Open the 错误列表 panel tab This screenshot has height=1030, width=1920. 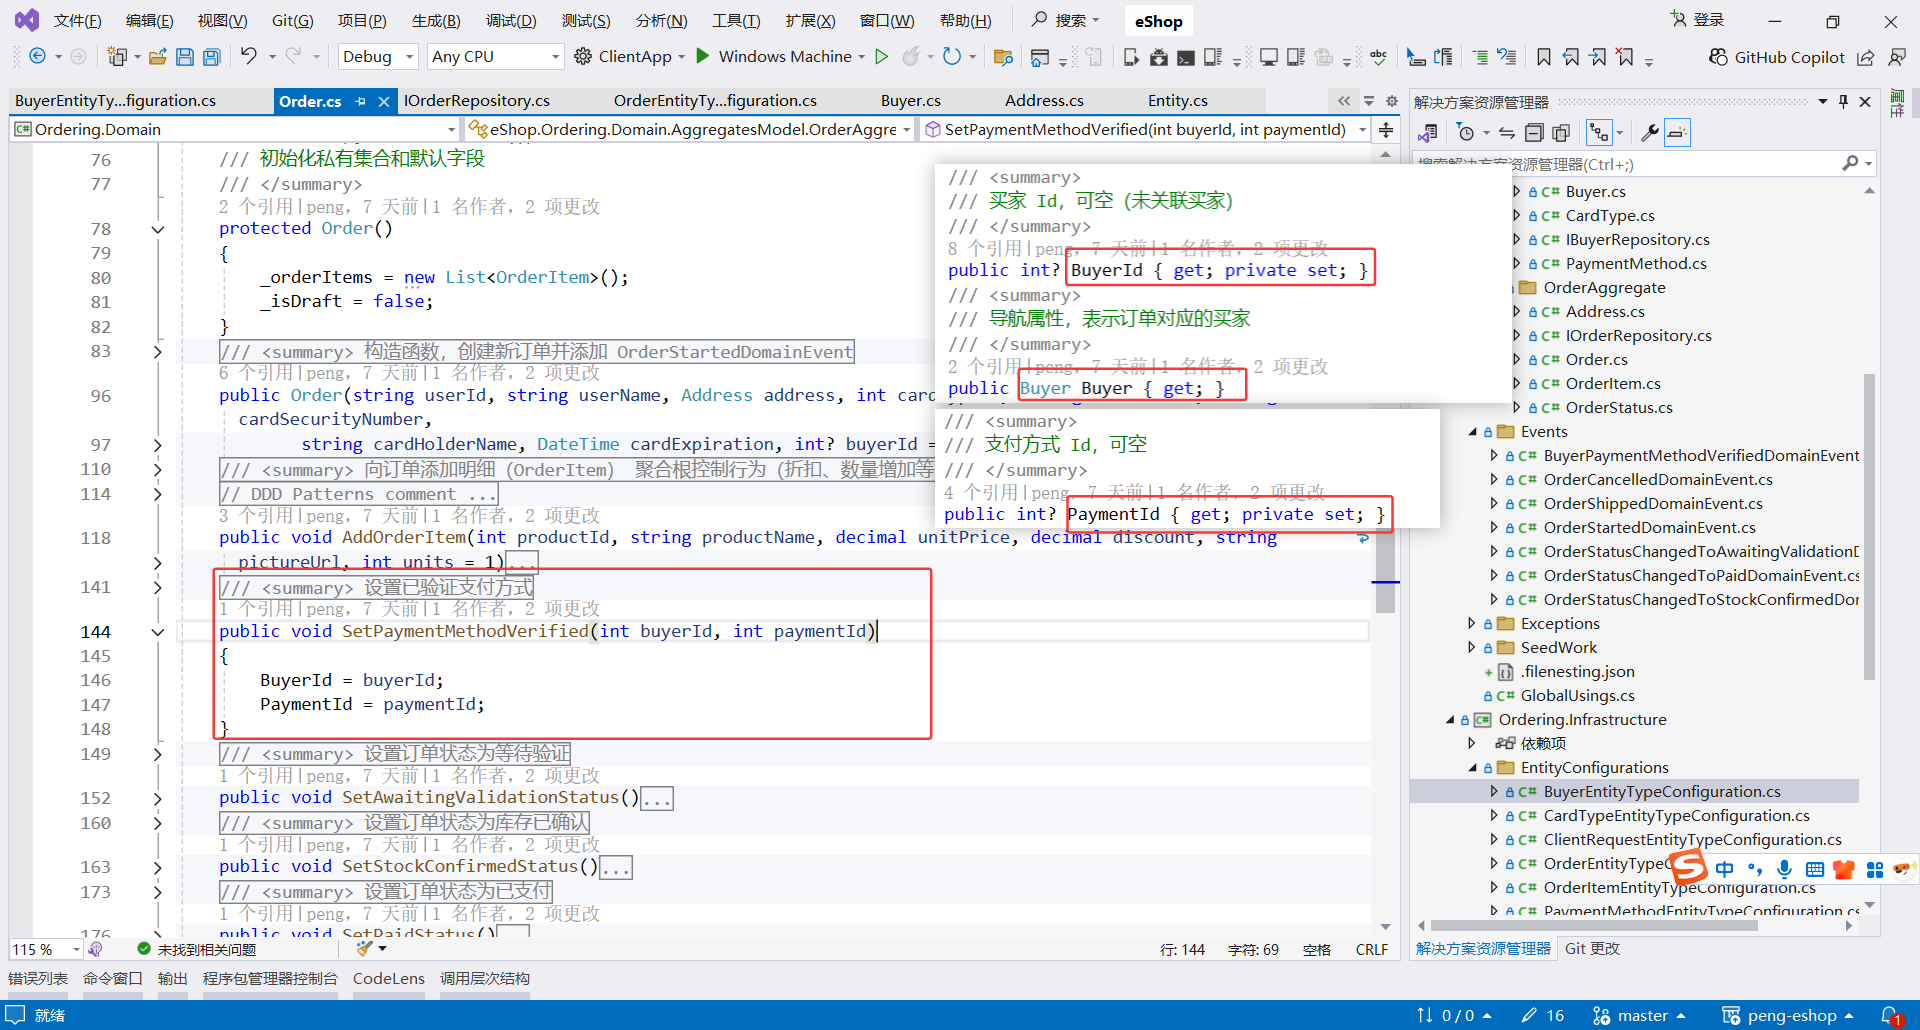point(38,979)
